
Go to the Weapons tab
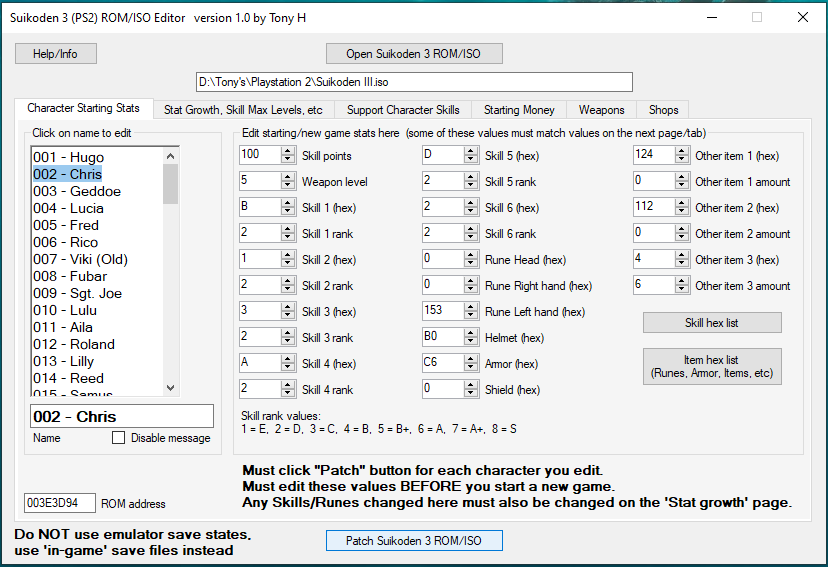(601, 110)
